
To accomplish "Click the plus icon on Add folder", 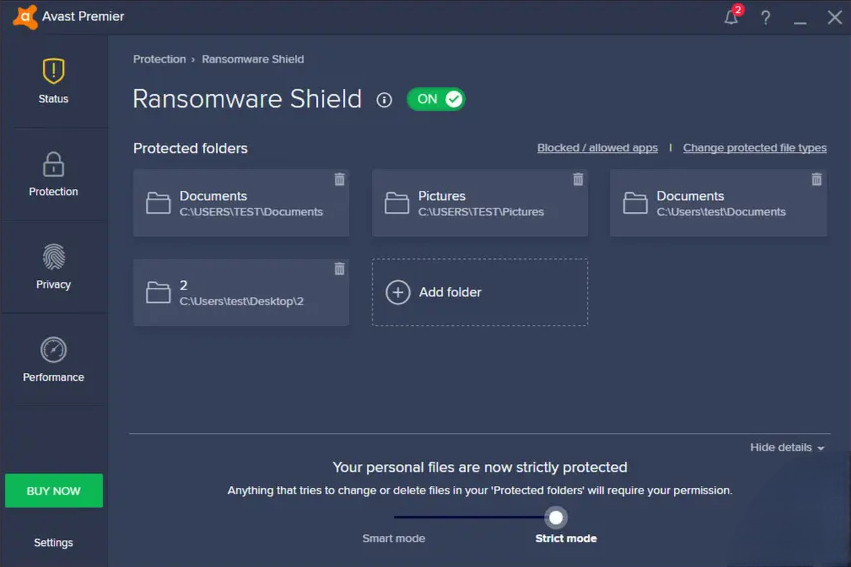I will point(398,292).
